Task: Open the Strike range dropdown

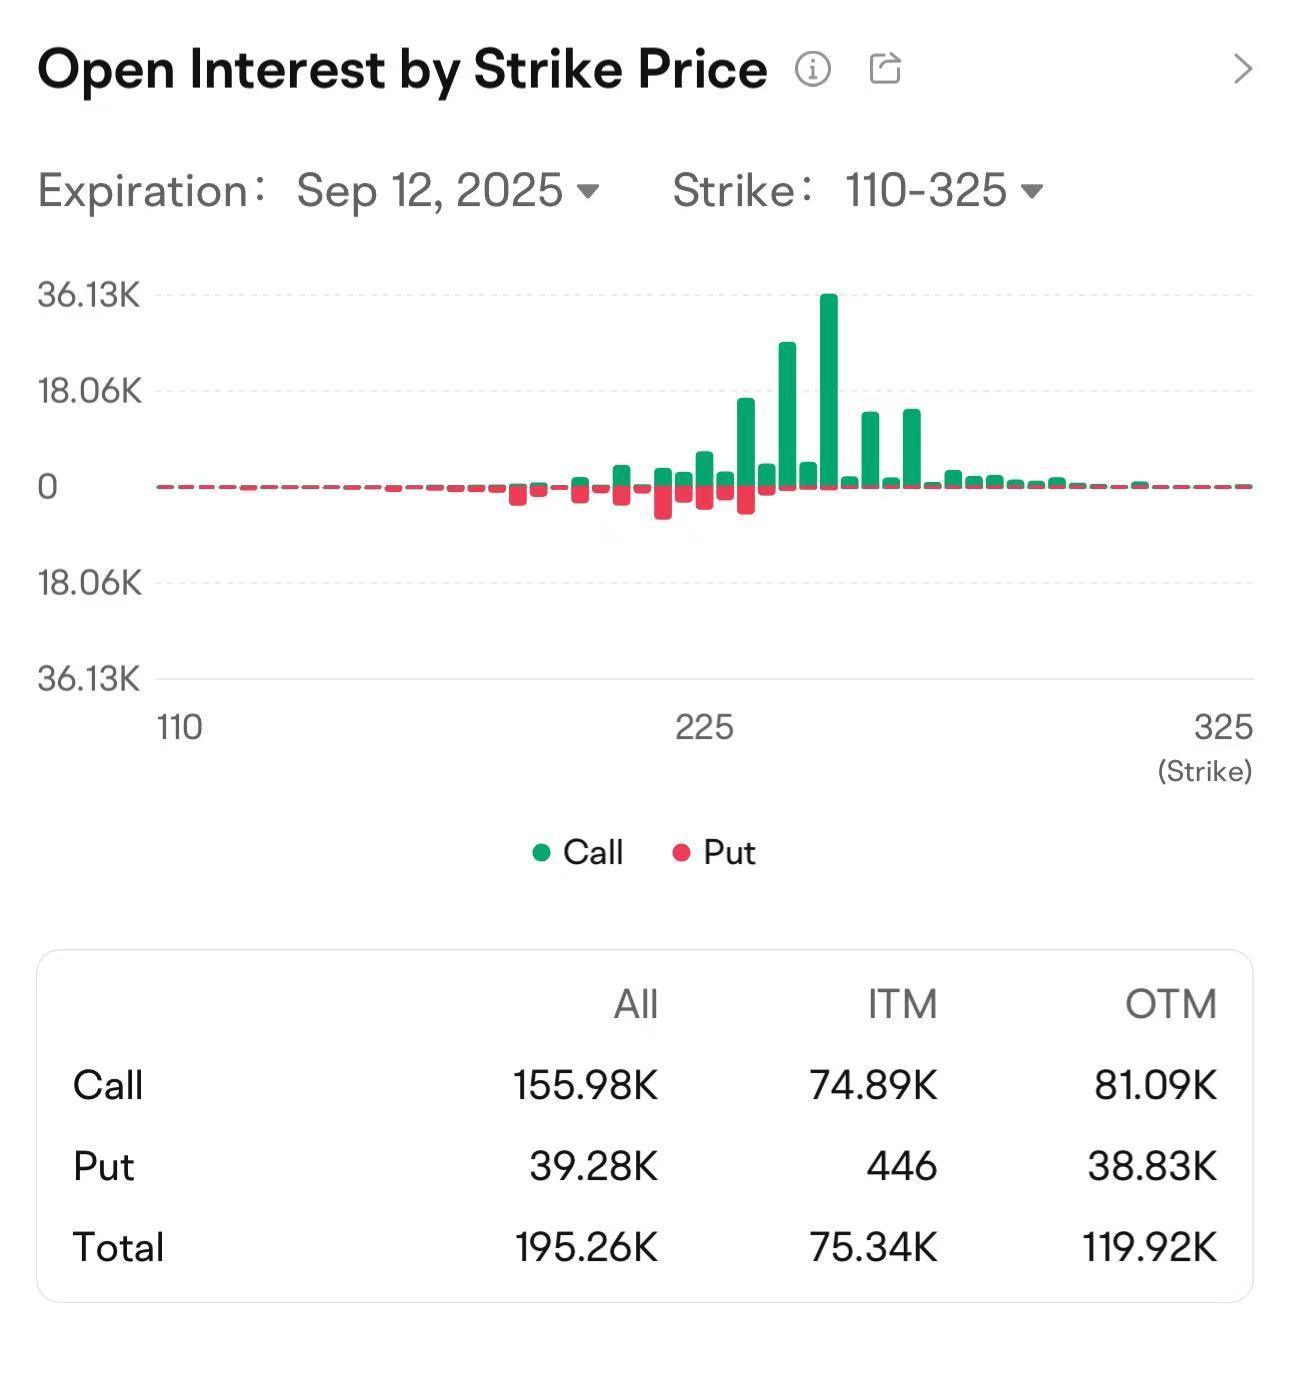Action: click(x=1031, y=191)
